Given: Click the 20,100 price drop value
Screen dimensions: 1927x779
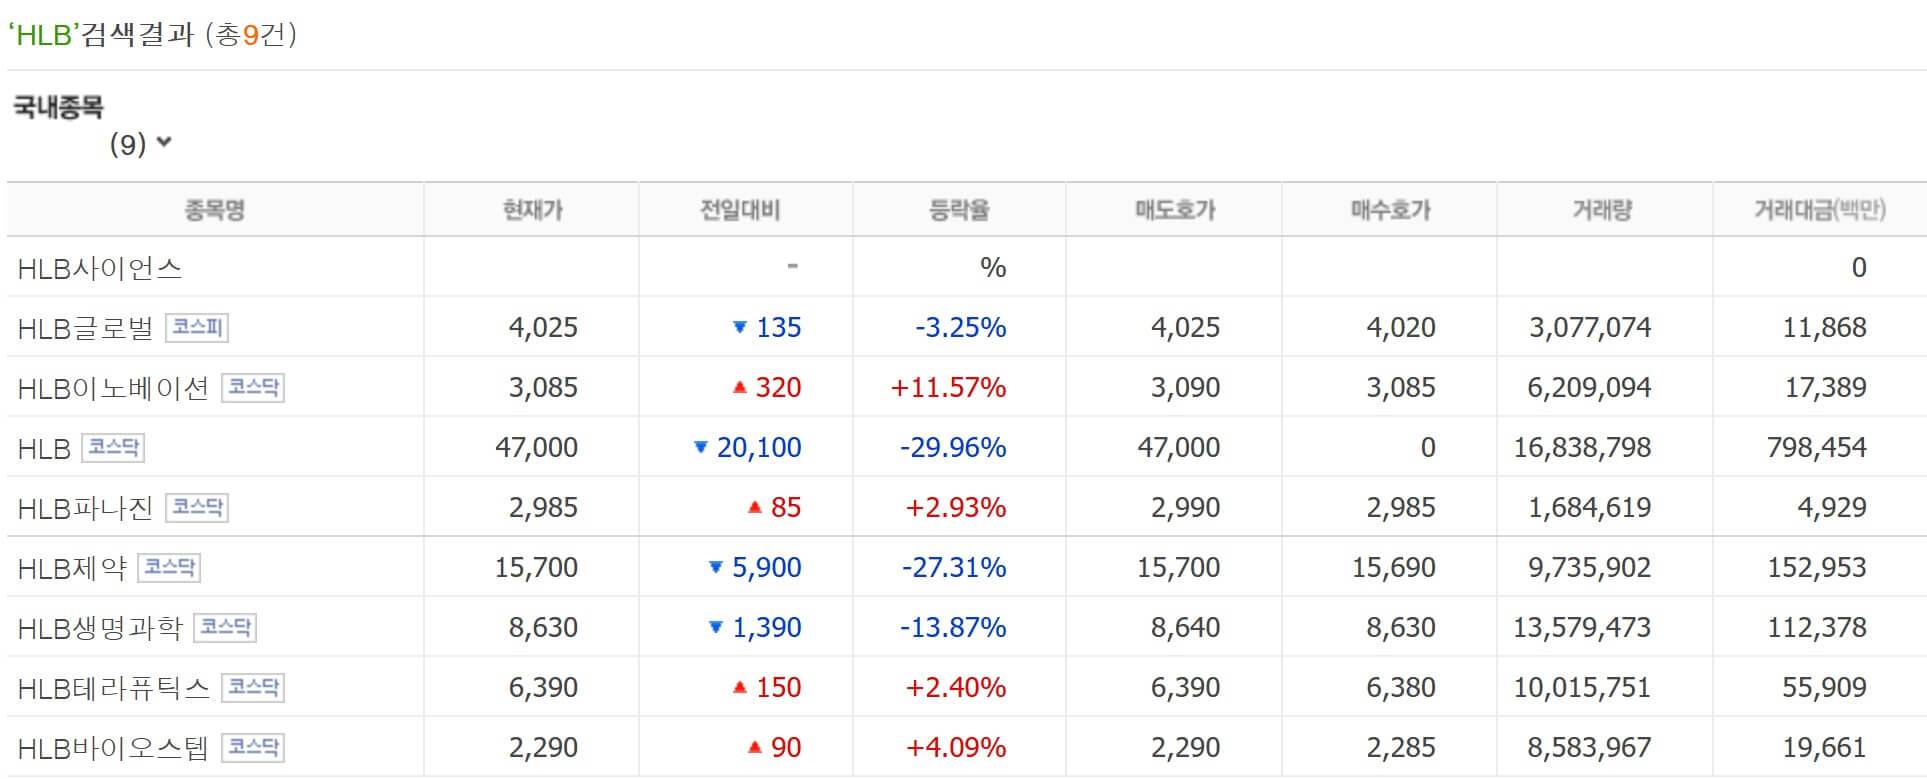Looking at the screenshot, I should (x=759, y=448).
